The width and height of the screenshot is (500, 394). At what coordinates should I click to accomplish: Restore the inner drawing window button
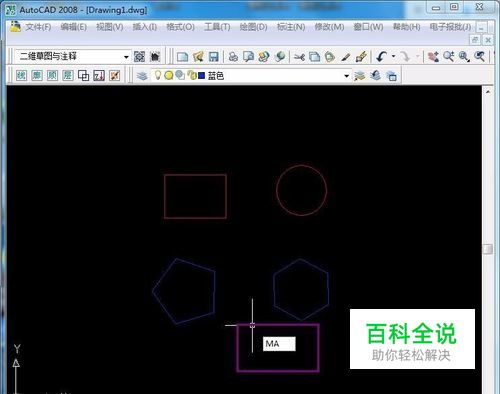[475, 40]
